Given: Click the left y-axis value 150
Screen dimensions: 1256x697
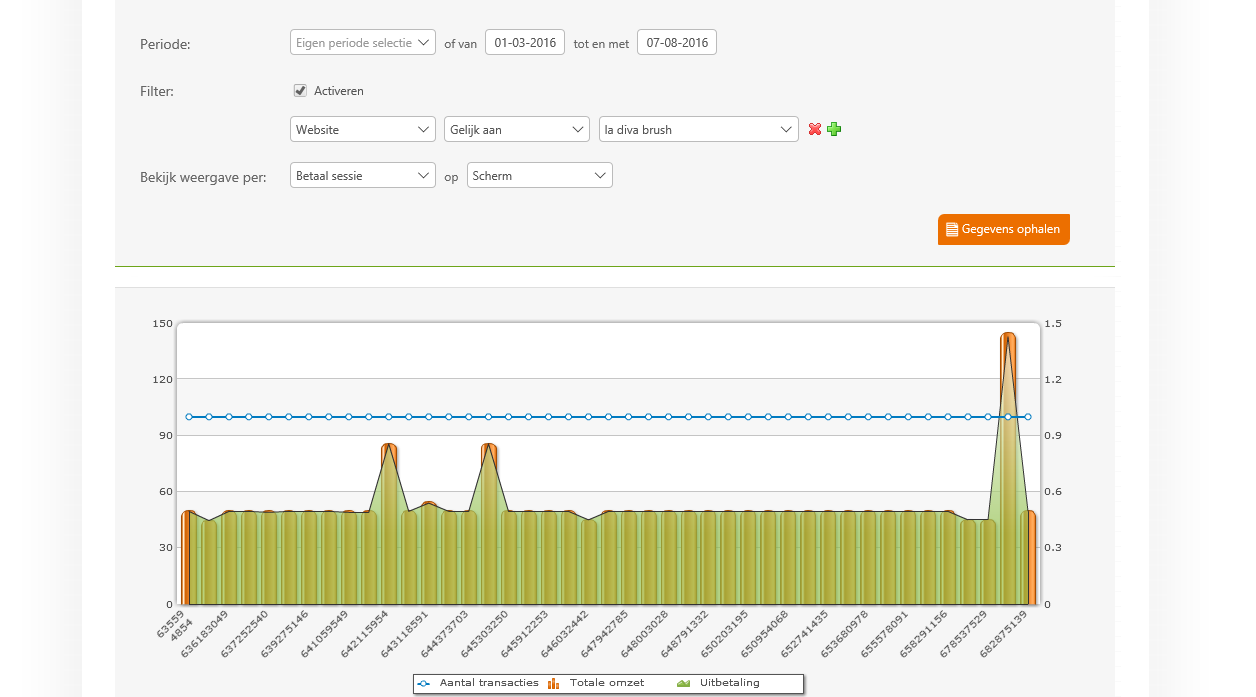Looking at the screenshot, I should tap(162, 324).
